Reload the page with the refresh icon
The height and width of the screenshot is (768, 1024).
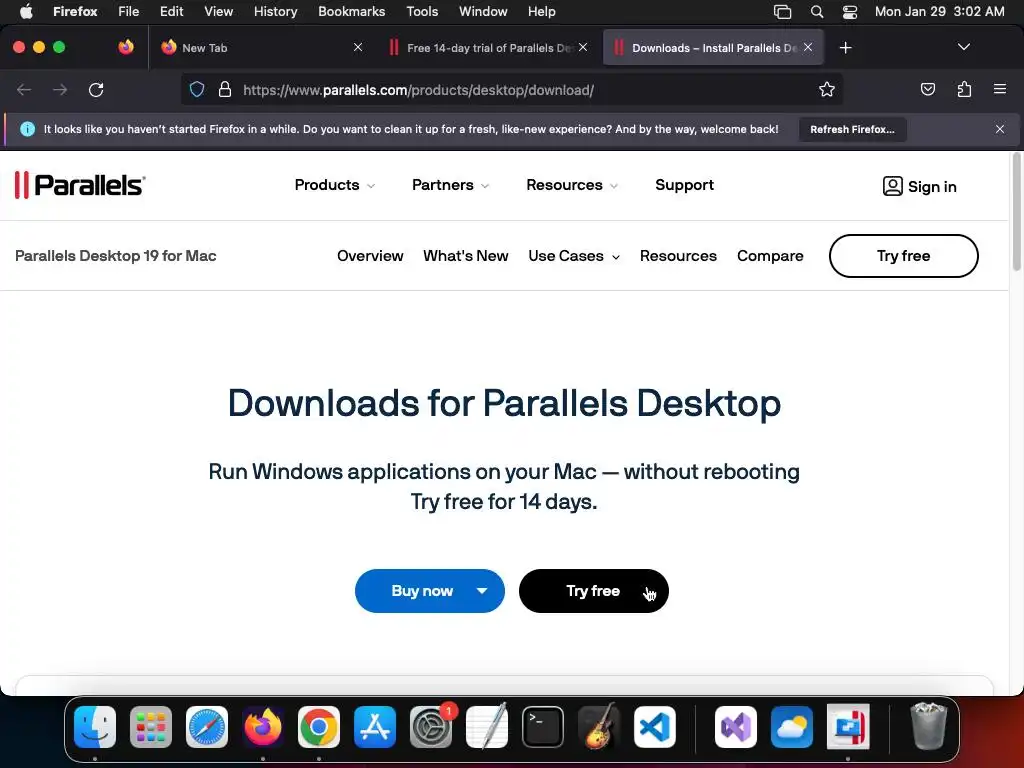point(96,89)
